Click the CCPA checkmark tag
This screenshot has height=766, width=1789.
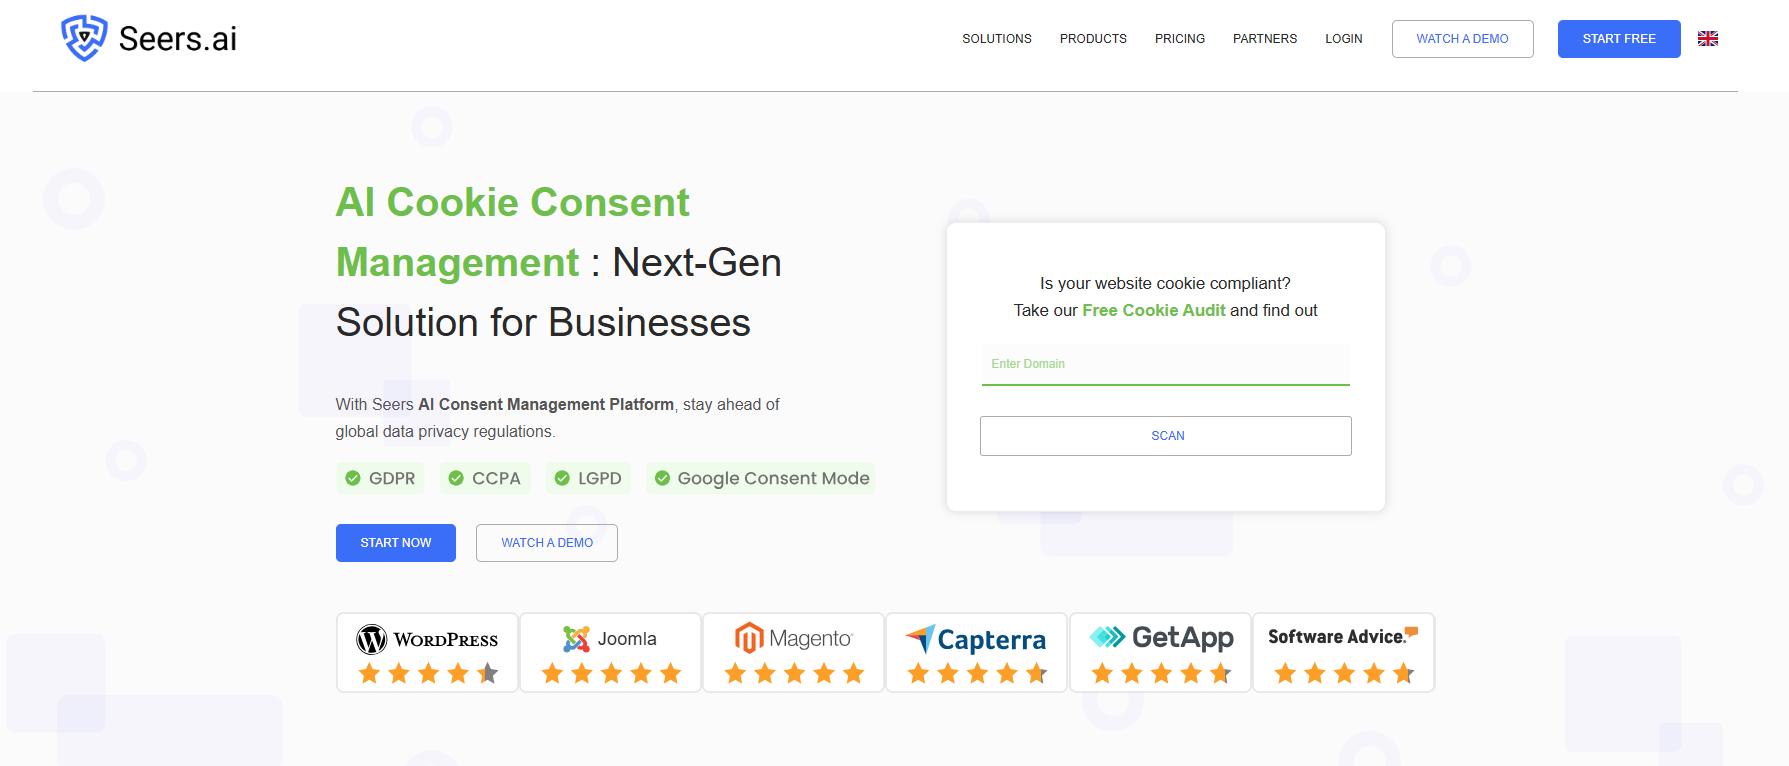(x=485, y=478)
